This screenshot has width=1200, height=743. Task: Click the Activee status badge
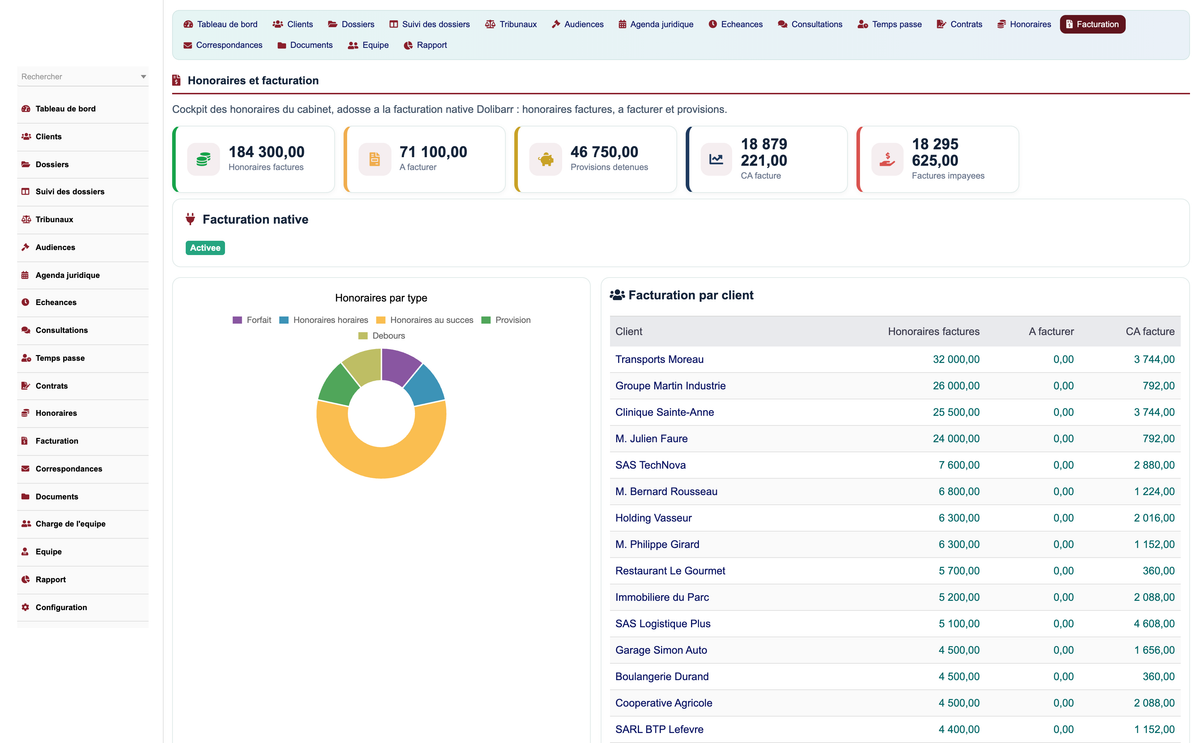205,248
